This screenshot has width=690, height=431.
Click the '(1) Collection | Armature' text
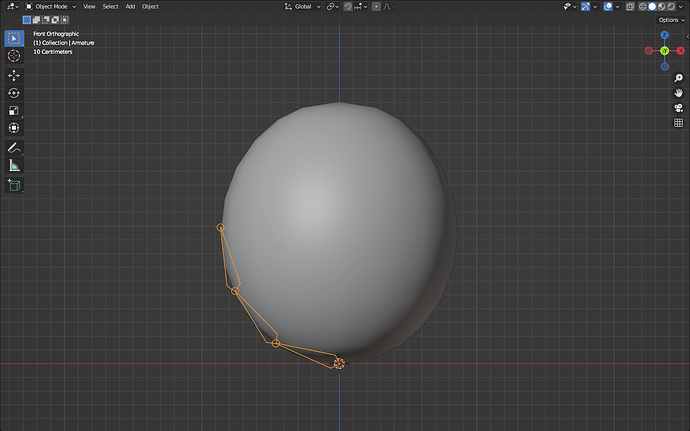[64, 43]
